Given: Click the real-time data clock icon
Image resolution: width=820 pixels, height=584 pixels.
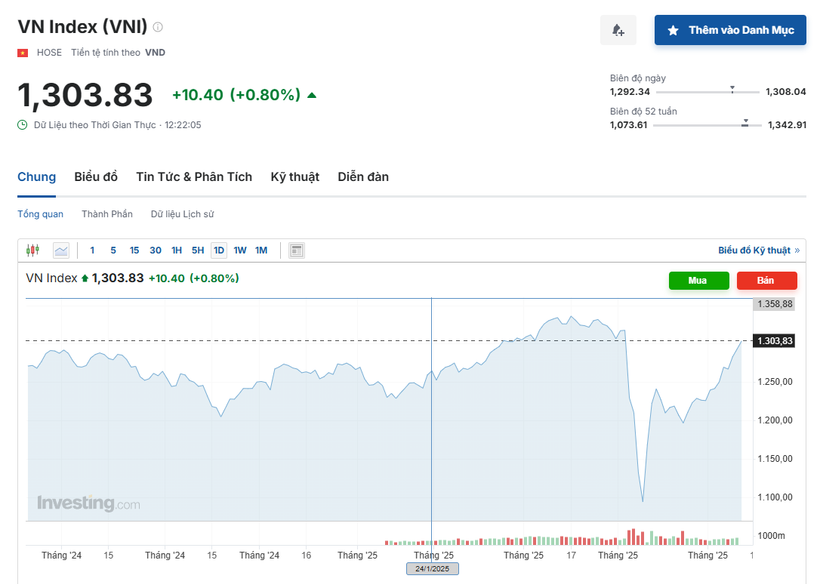Looking at the screenshot, I should [21, 128].
